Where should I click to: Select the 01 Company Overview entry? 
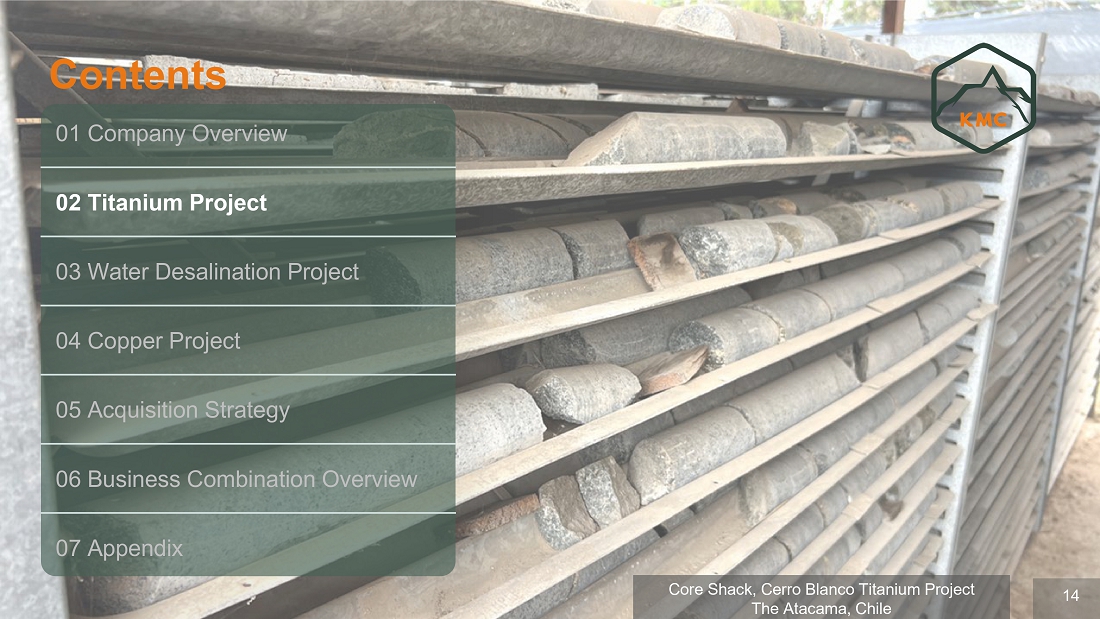point(248,135)
